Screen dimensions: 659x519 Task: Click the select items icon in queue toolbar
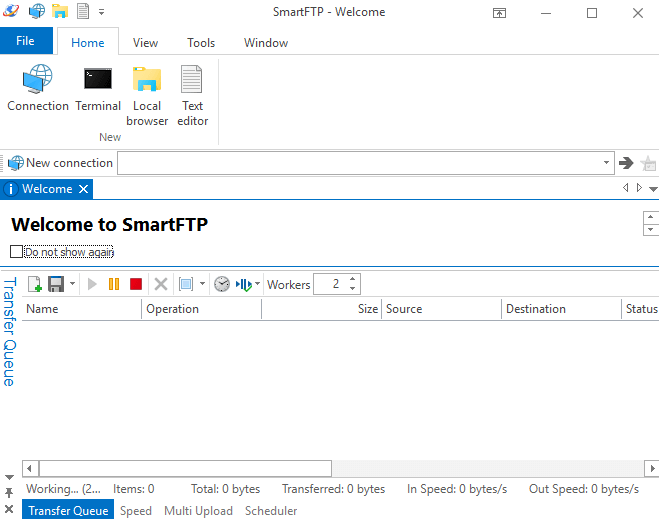pos(186,284)
